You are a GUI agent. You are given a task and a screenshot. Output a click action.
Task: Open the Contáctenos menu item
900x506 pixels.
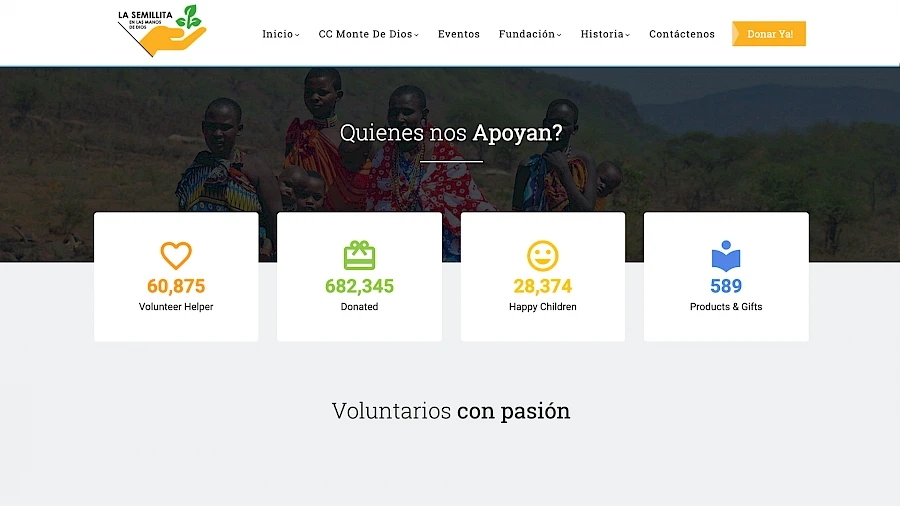click(682, 34)
